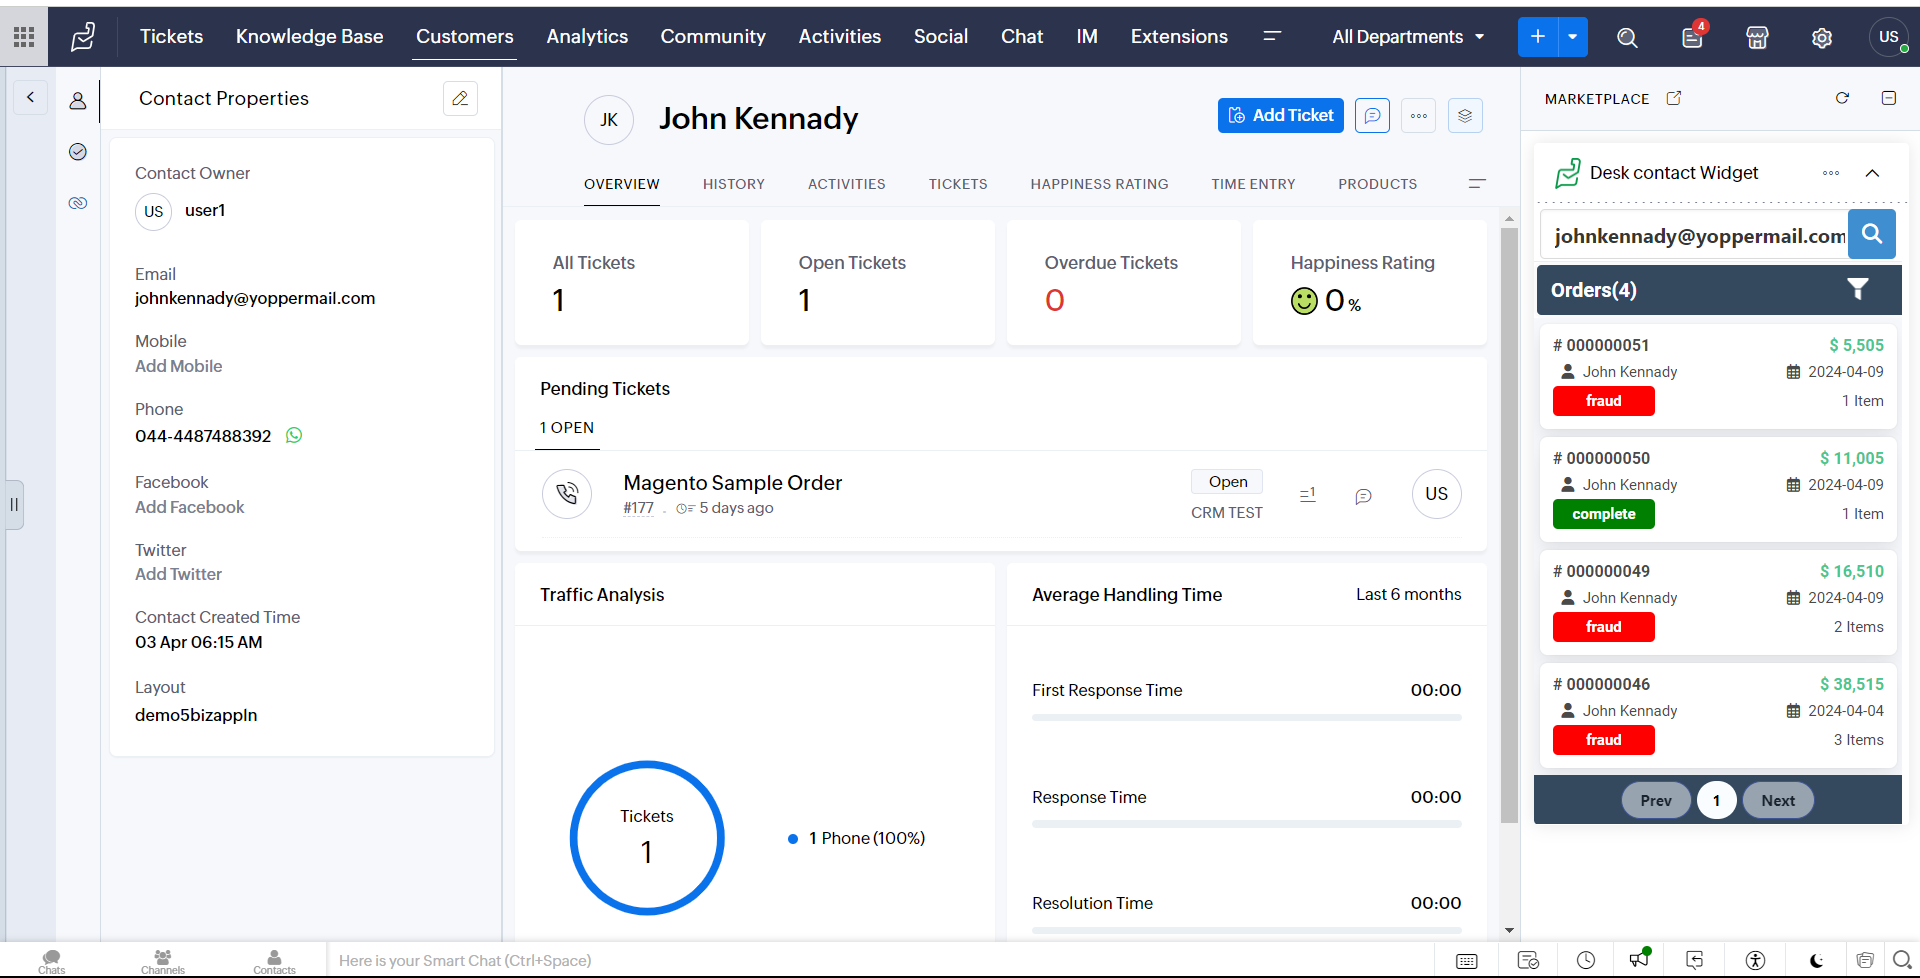Expand the dropdown arrow beside the plus button
1920x978 pixels.
1573,37
